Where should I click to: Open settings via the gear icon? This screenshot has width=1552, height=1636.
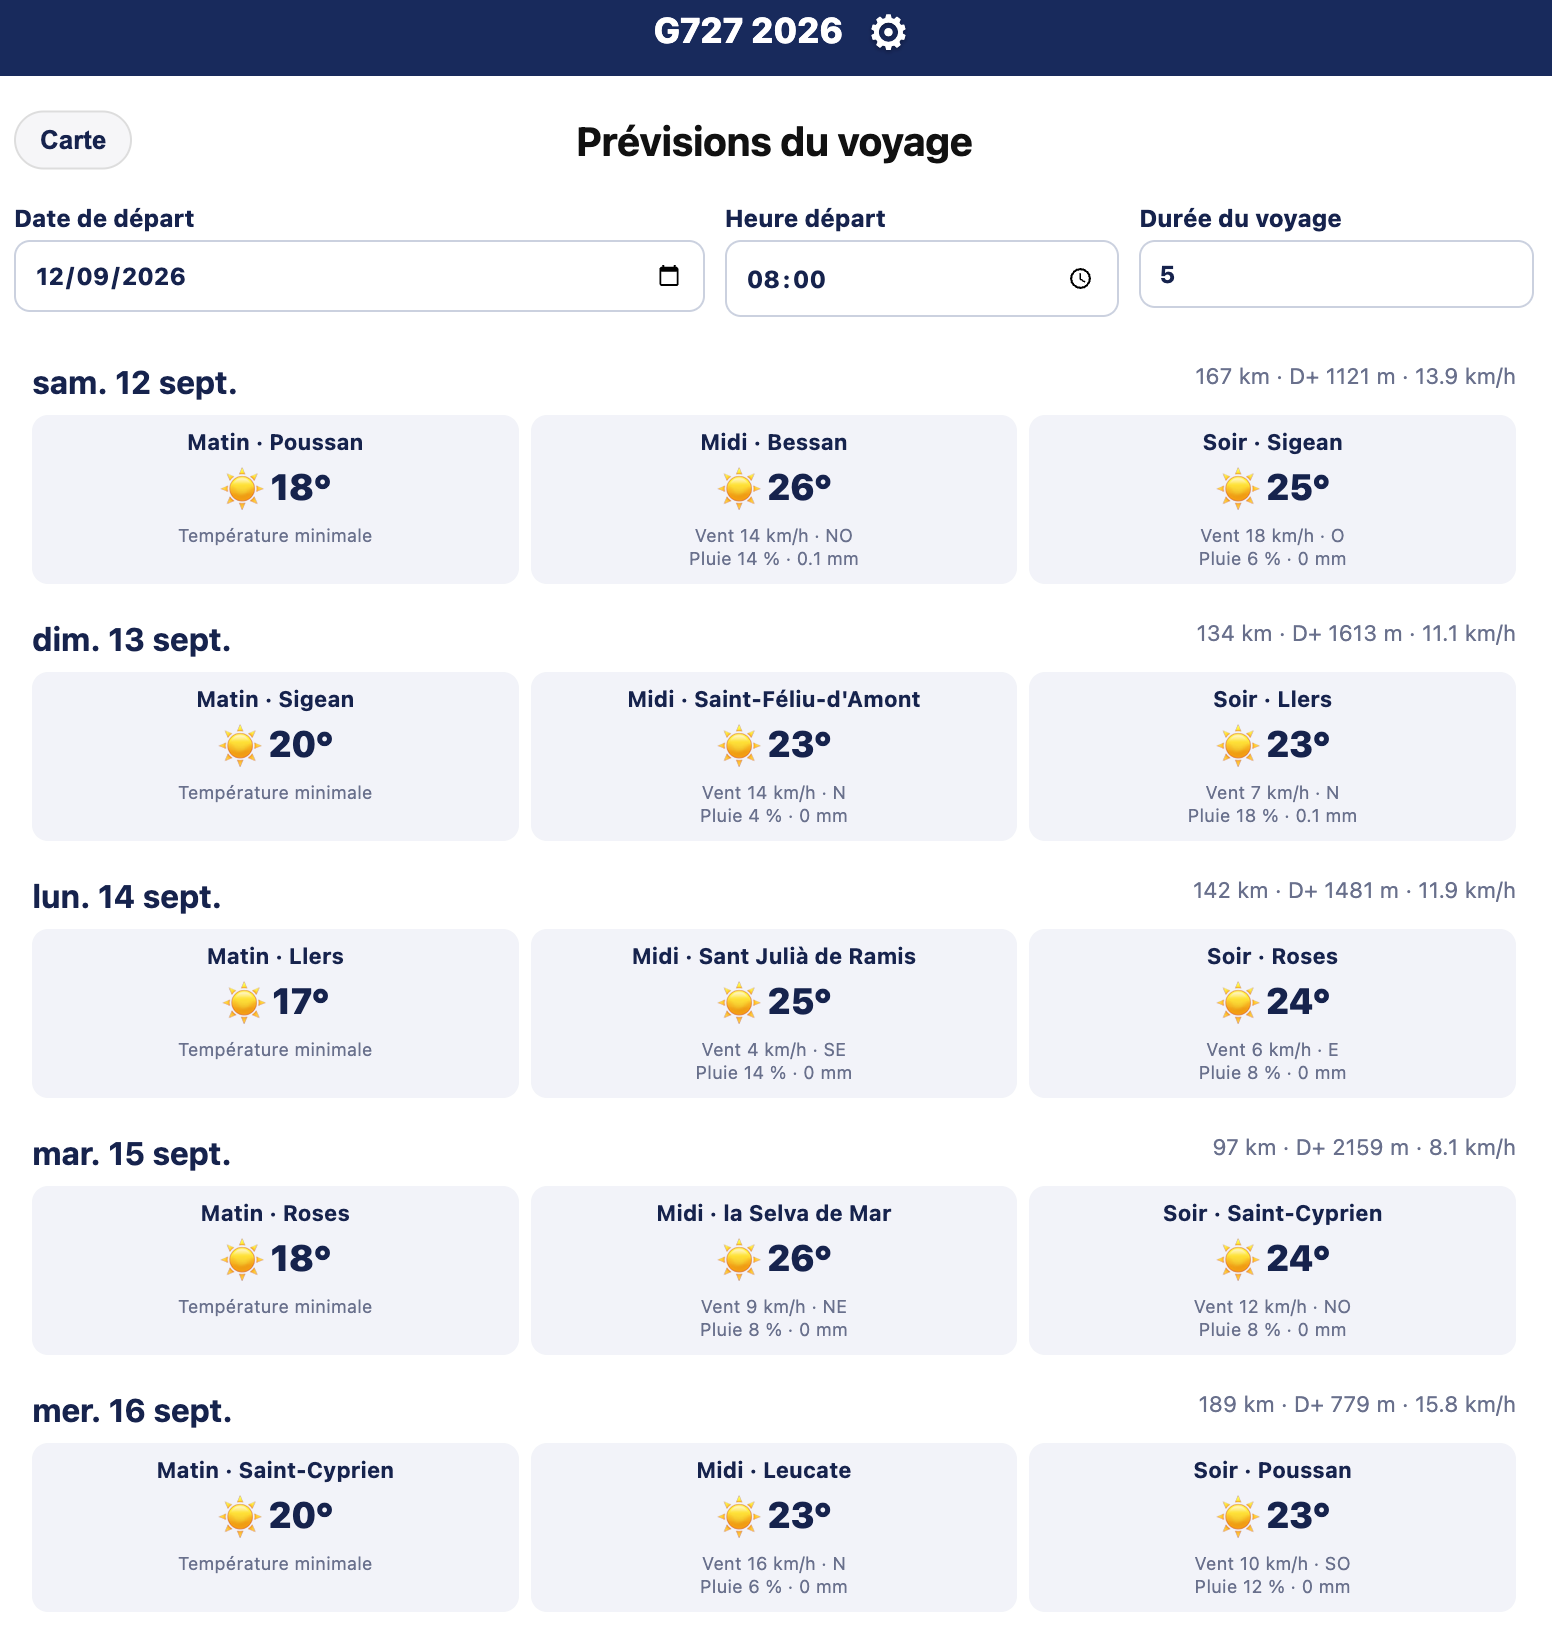tap(888, 32)
